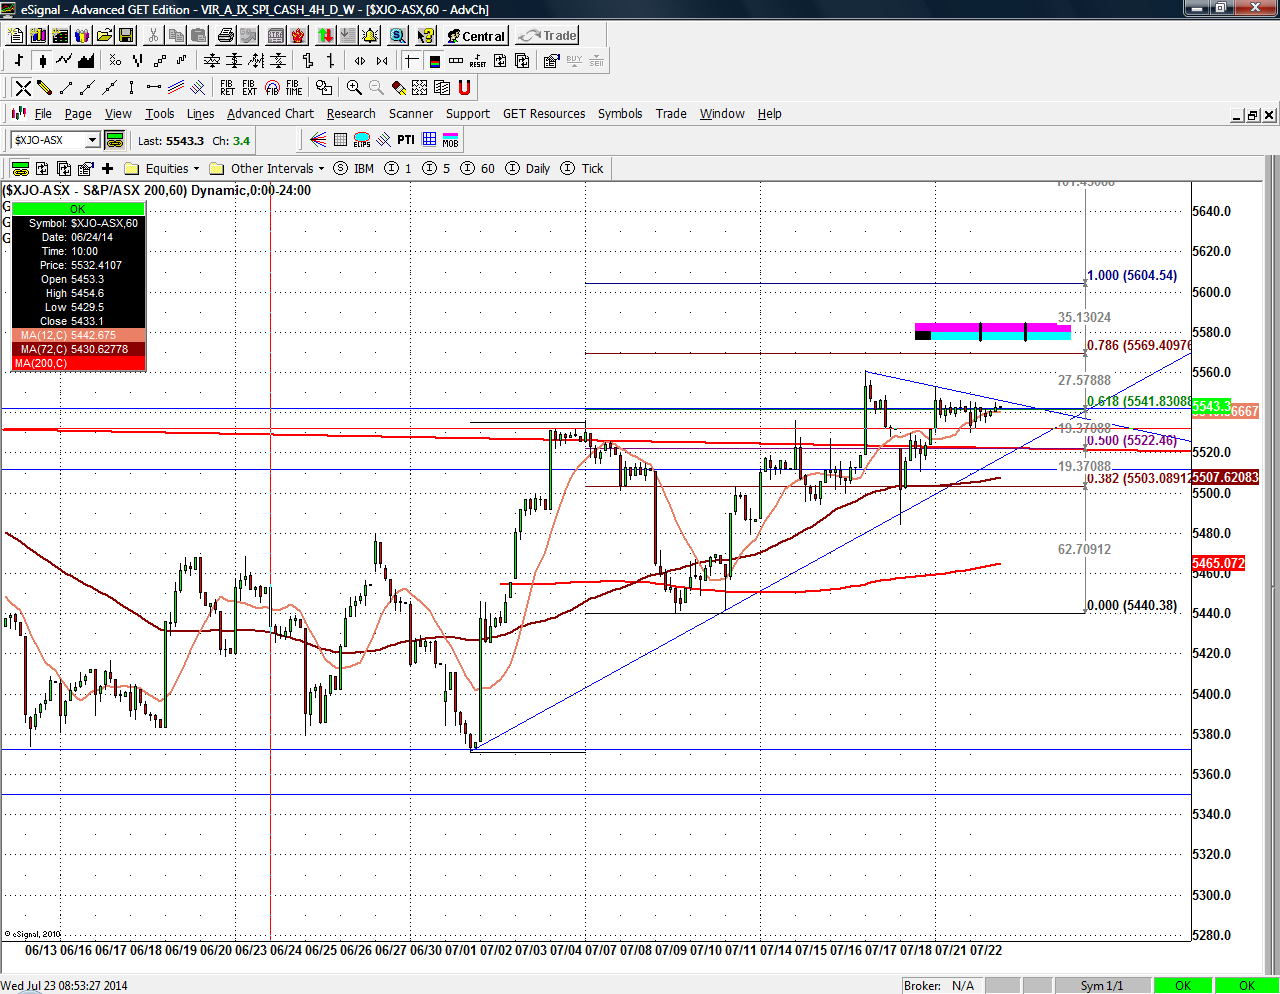The width and height of the screenshot is (1280, 994).
Task: Open the Scanner menu
Action: (x=410, y=114)
